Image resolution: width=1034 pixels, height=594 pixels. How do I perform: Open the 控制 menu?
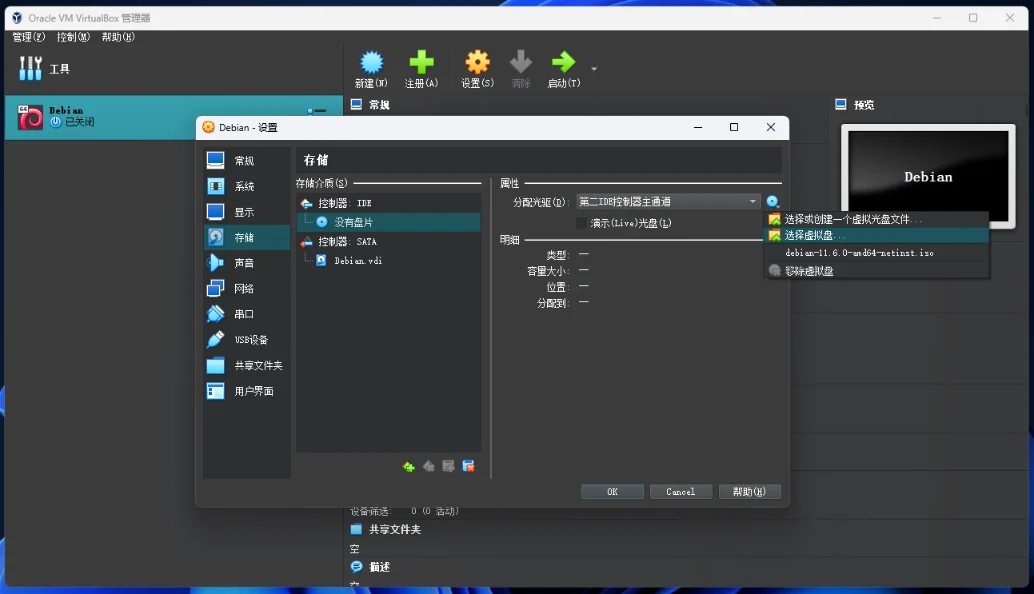pyautogui.click(x=73, y=37)
